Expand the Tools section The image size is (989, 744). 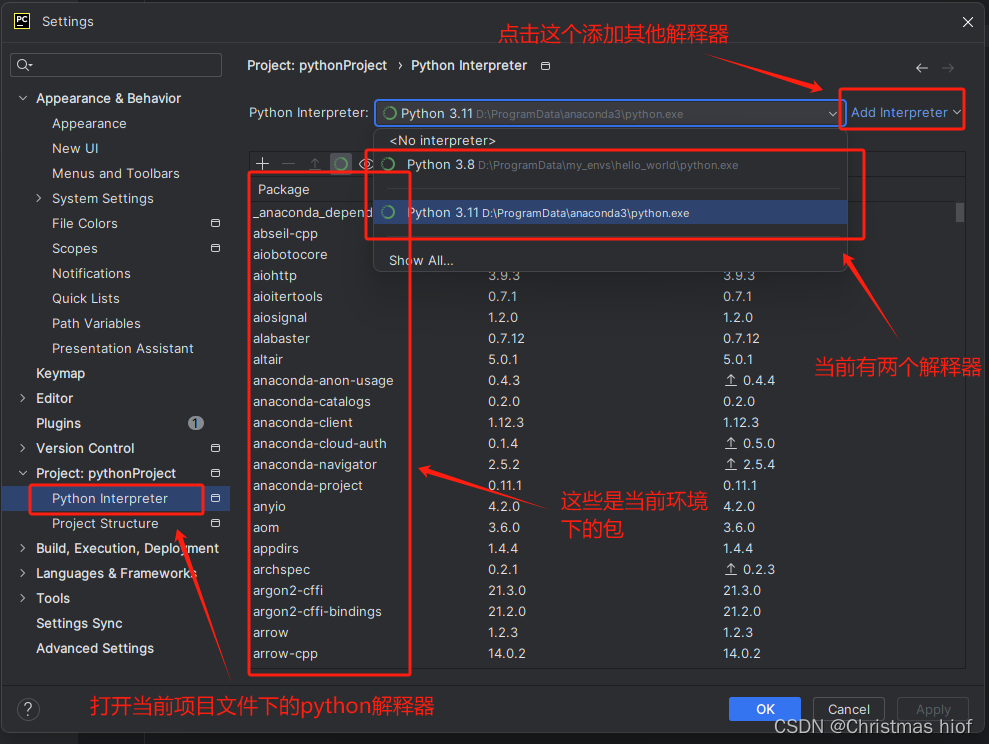(x=23, y=598)
